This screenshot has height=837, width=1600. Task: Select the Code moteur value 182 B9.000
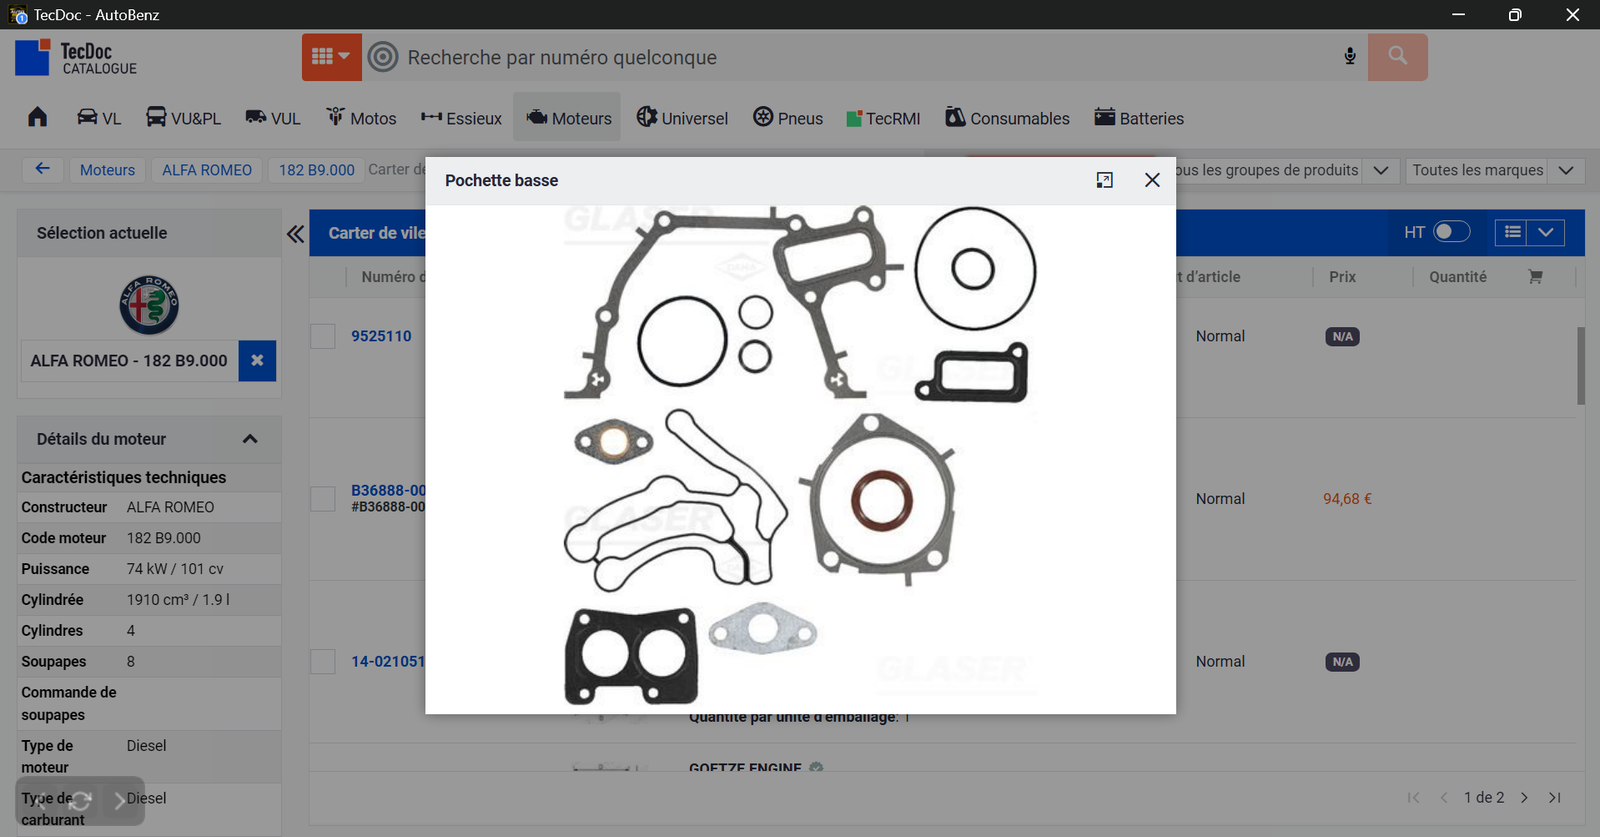[x=164, y=538]
